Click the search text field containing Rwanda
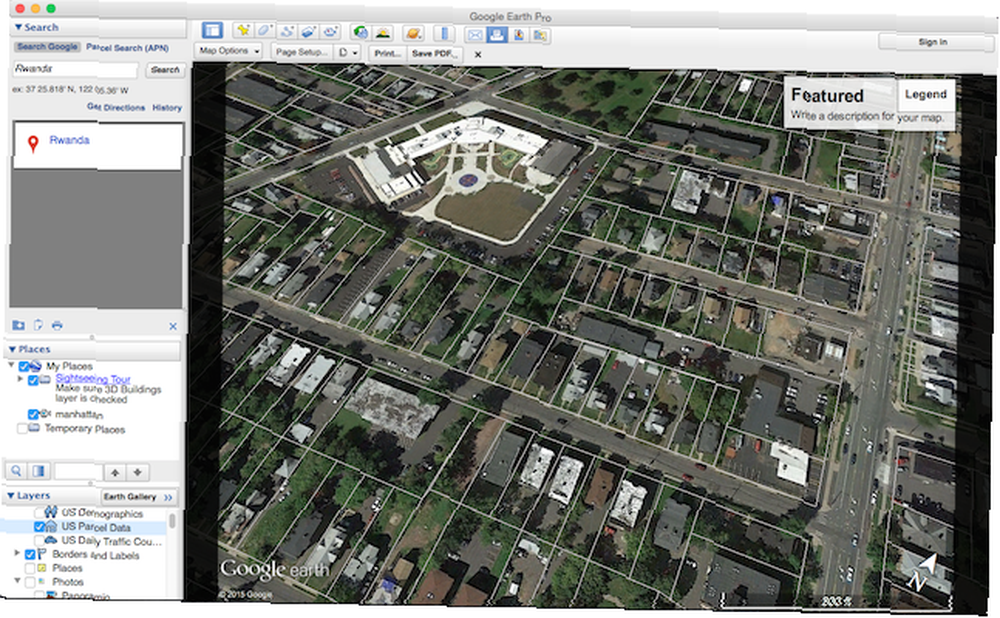The image size is (1000, 618). pos(75,69)
